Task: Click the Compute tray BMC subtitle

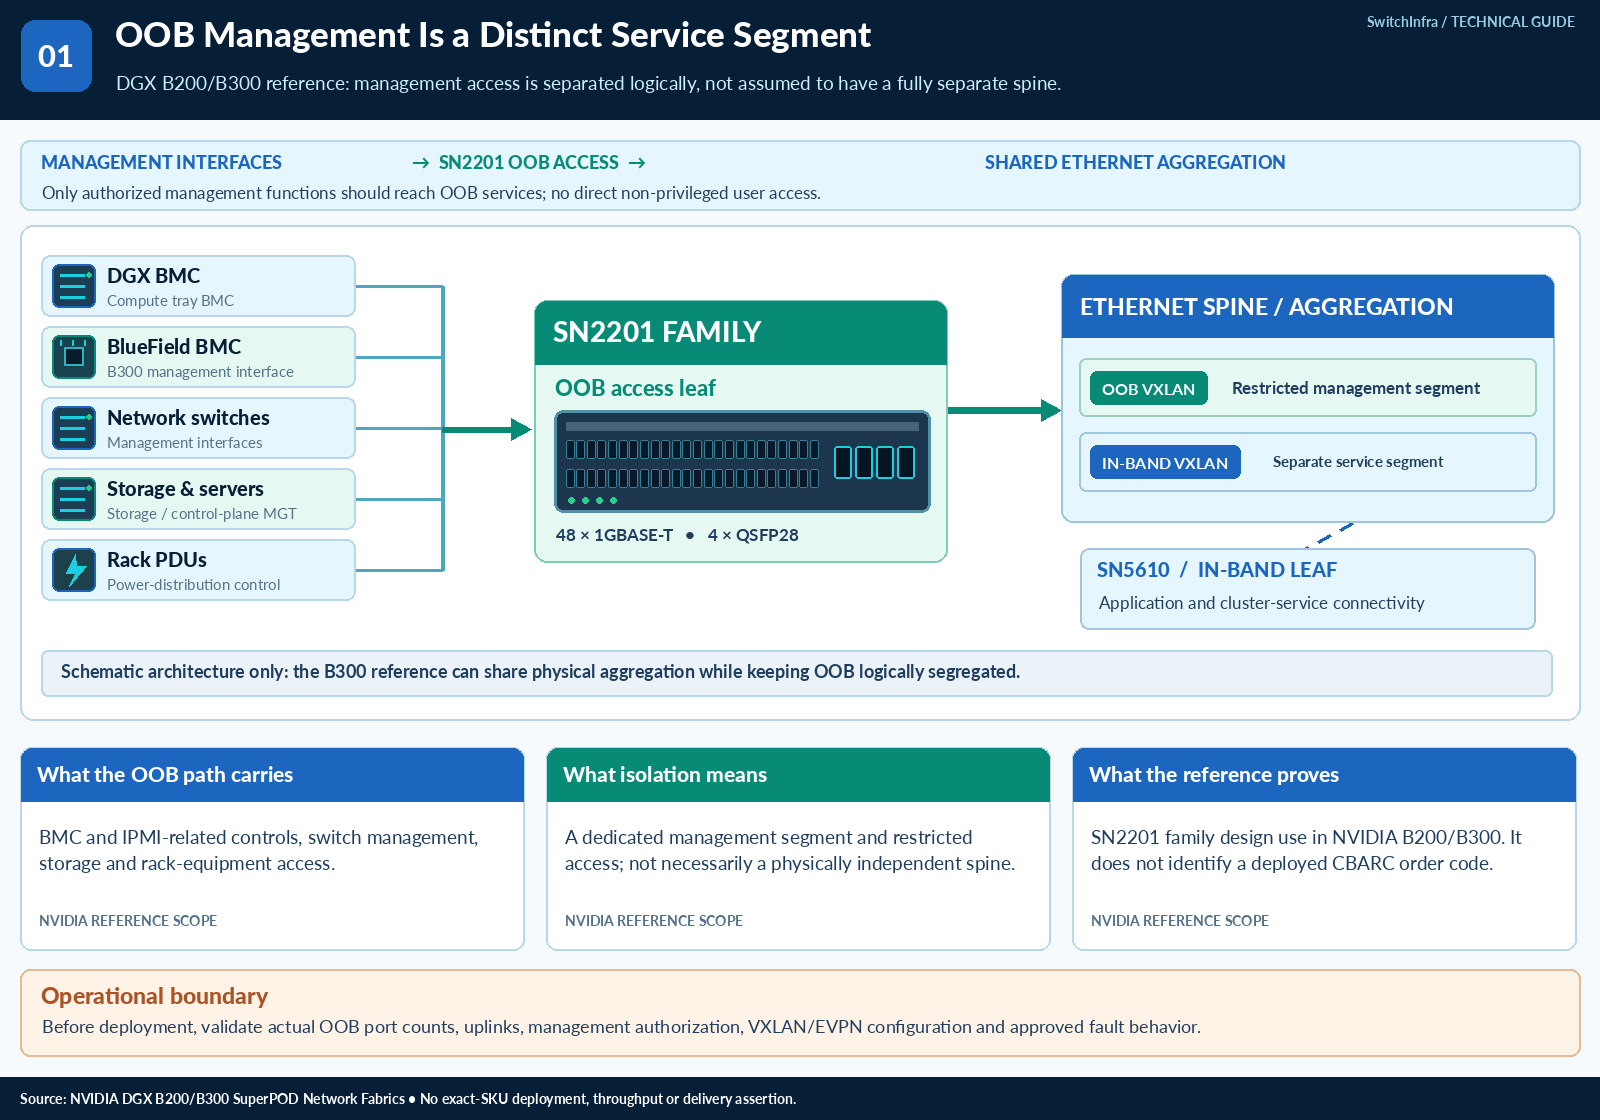Action: (170, 301)
